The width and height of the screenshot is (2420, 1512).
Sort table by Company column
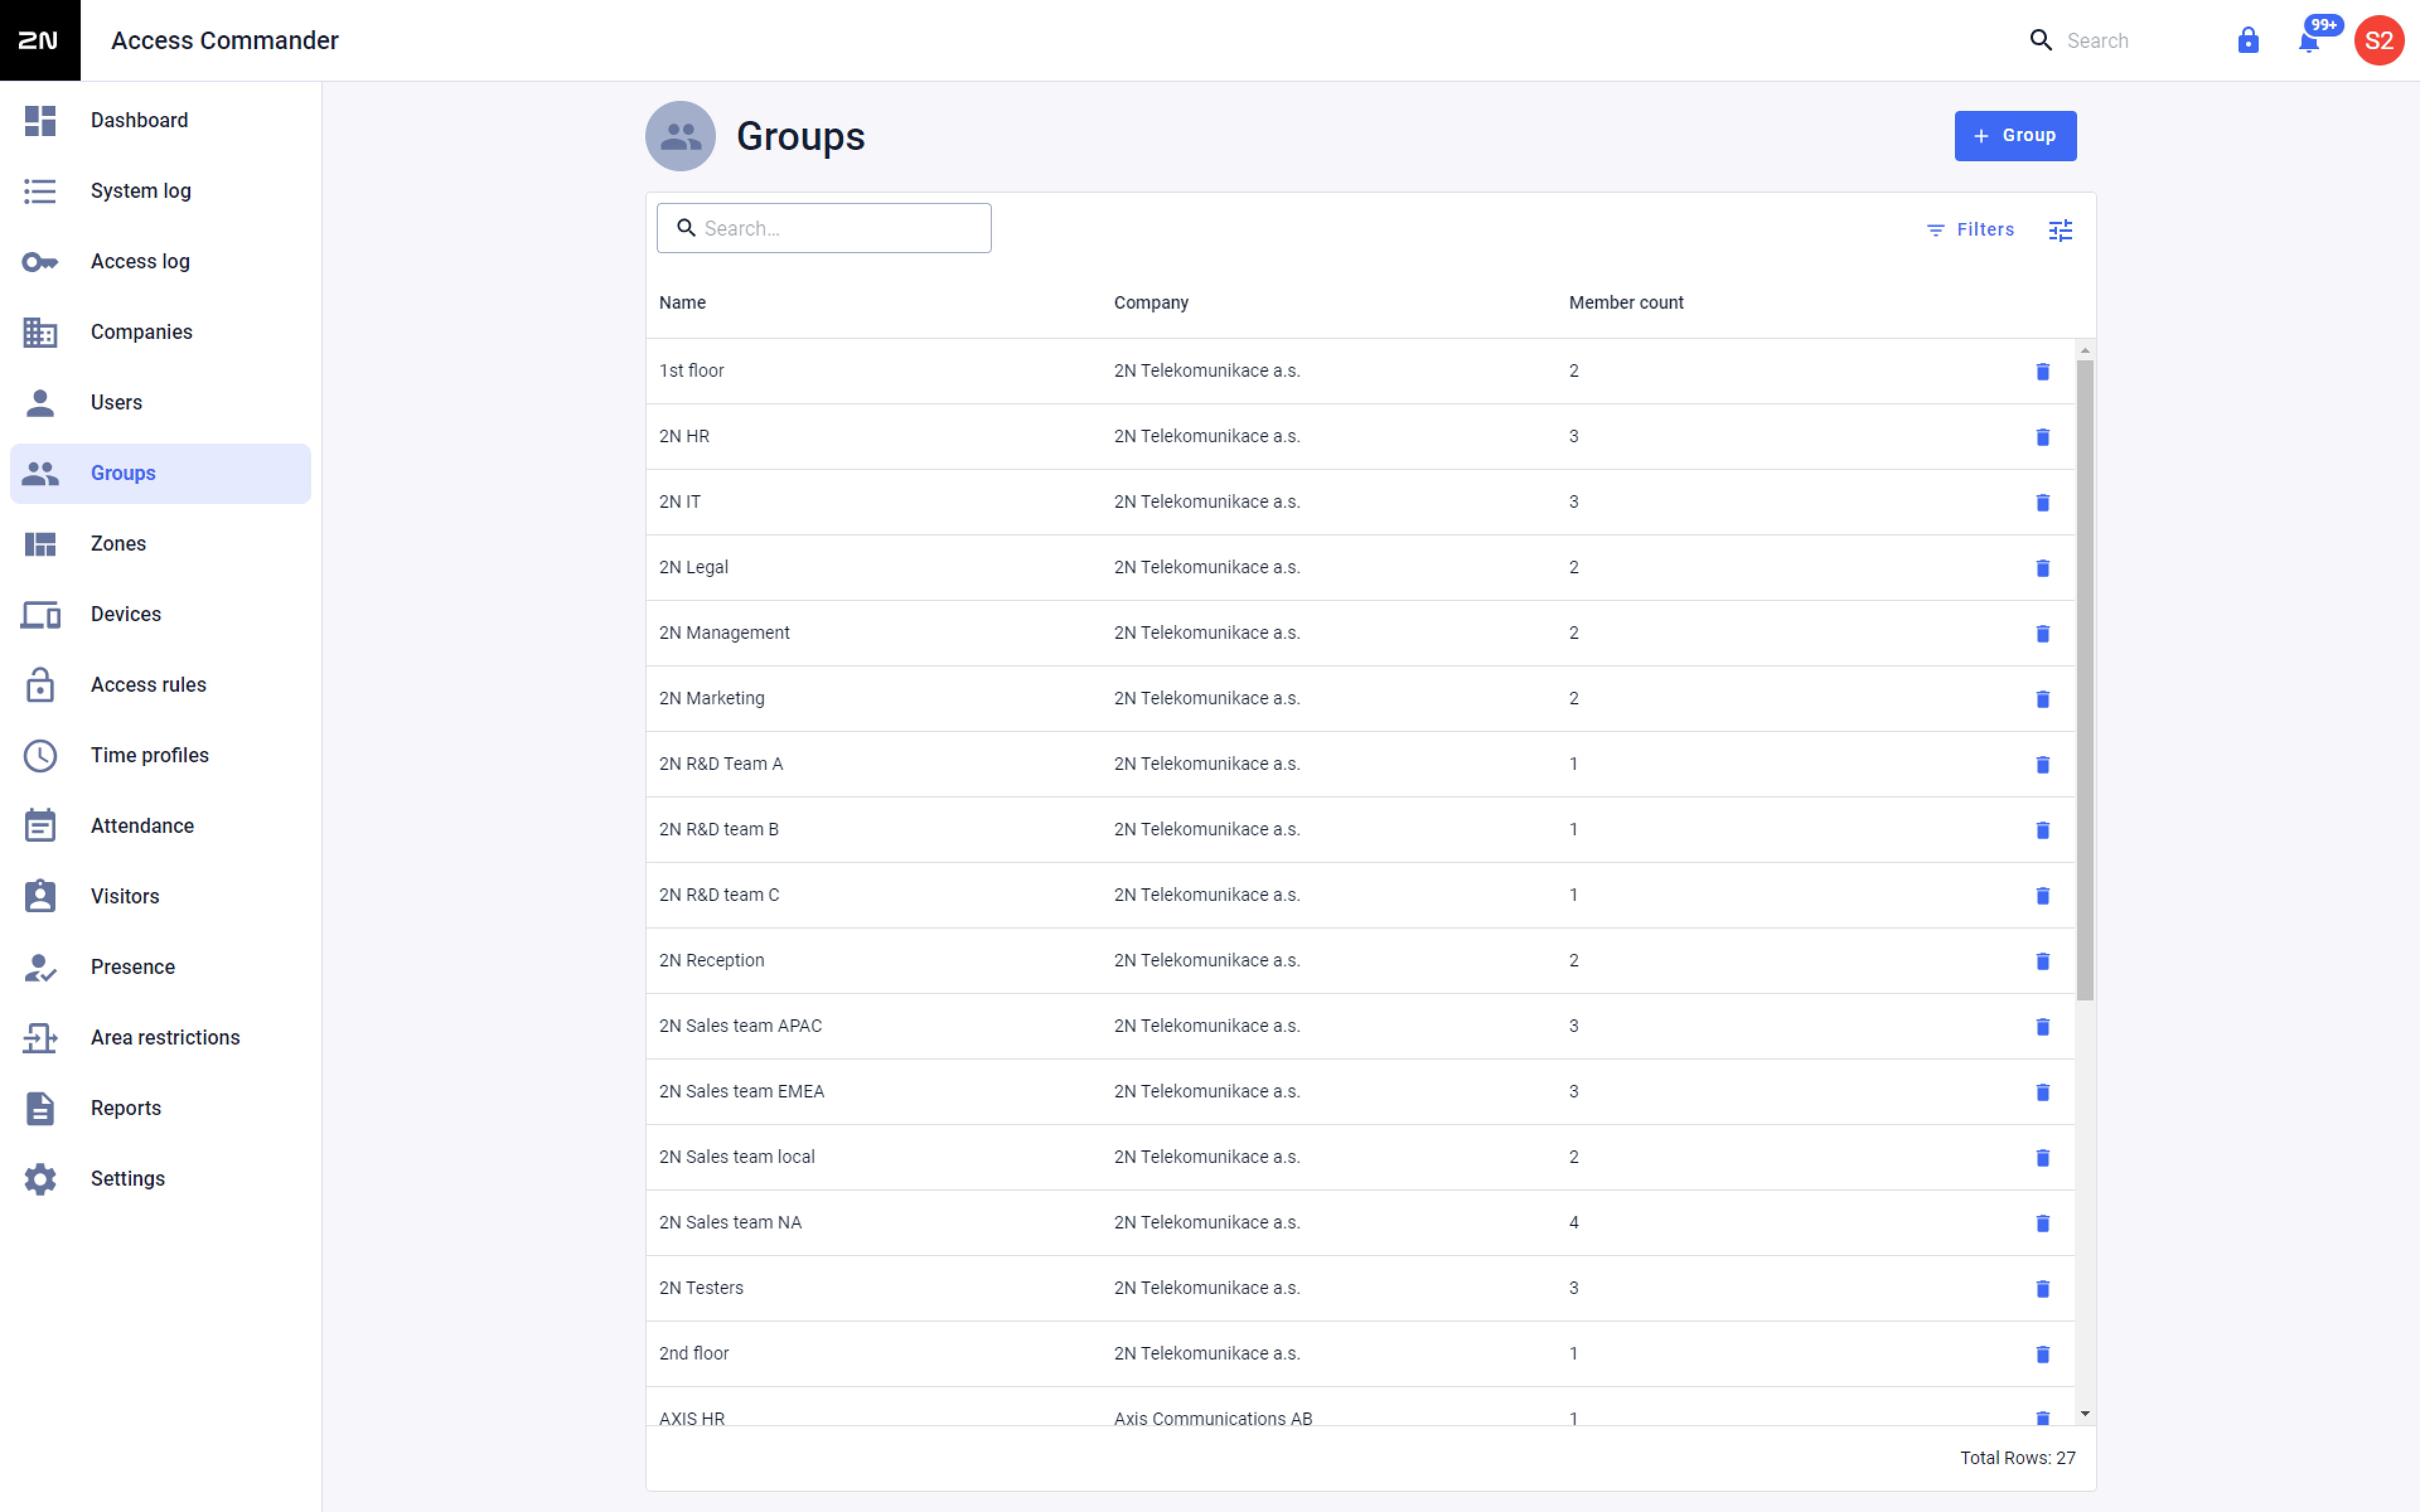[x=1151, y=303]
